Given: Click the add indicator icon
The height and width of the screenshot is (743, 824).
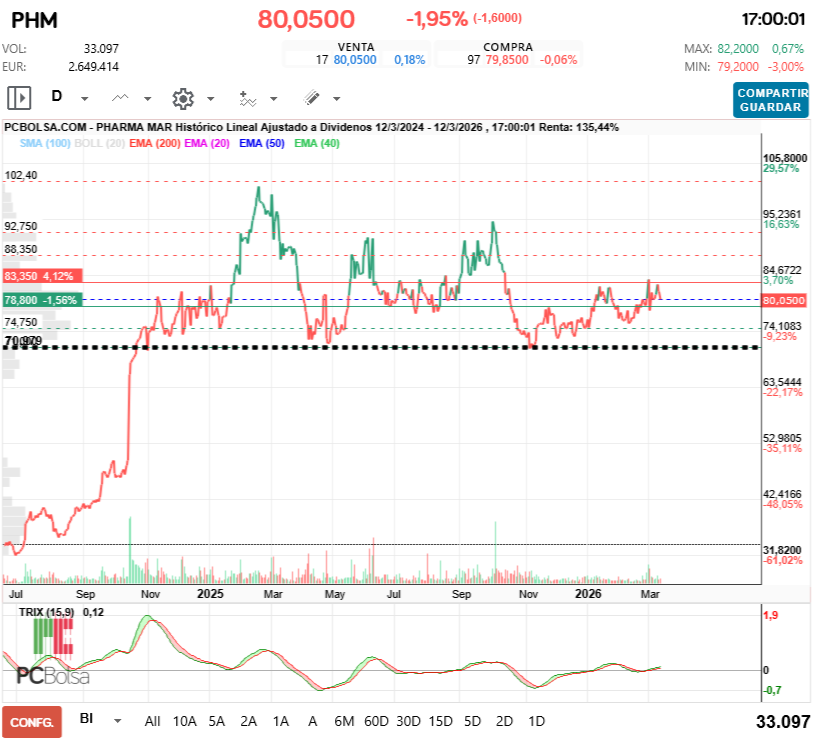Looking at the screenshot, I should click(x=246, y=97).
